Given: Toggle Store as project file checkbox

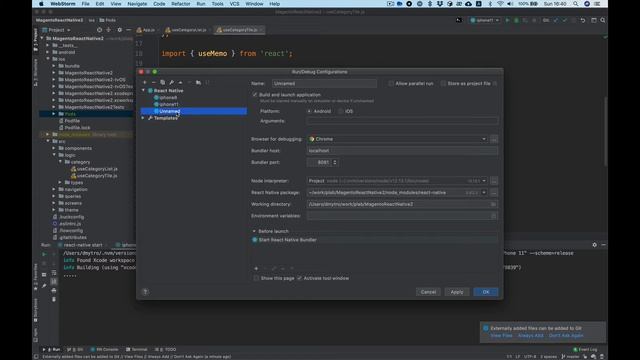Looking at the screenshot, I should click(x=443, y=83).
